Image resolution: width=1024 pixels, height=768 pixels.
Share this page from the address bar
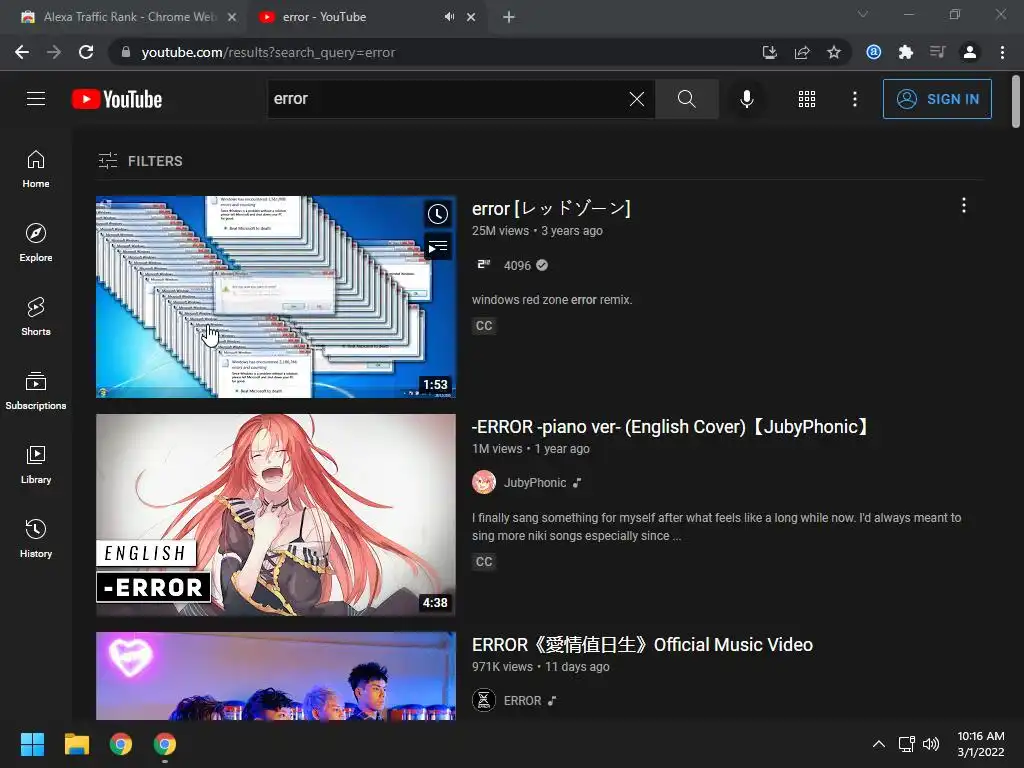click(802, 52)
